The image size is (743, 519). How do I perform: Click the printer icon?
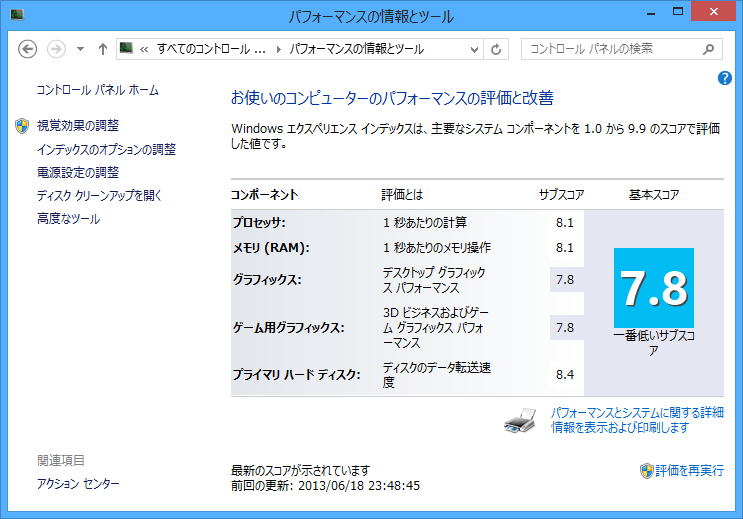(520, 420)
